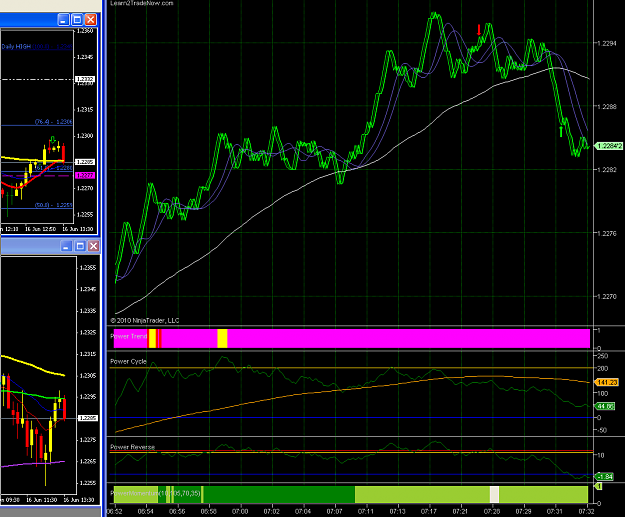Maximize the lower-left chart window
The width and height of the screenshot is (625, 517).
pyautogui.click(x=80, y=246)
